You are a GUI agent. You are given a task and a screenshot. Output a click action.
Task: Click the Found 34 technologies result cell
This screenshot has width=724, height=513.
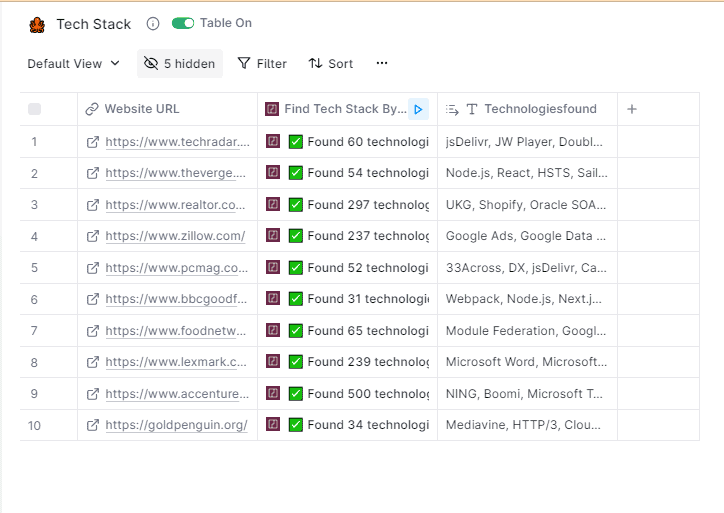[x=347, y=425]
